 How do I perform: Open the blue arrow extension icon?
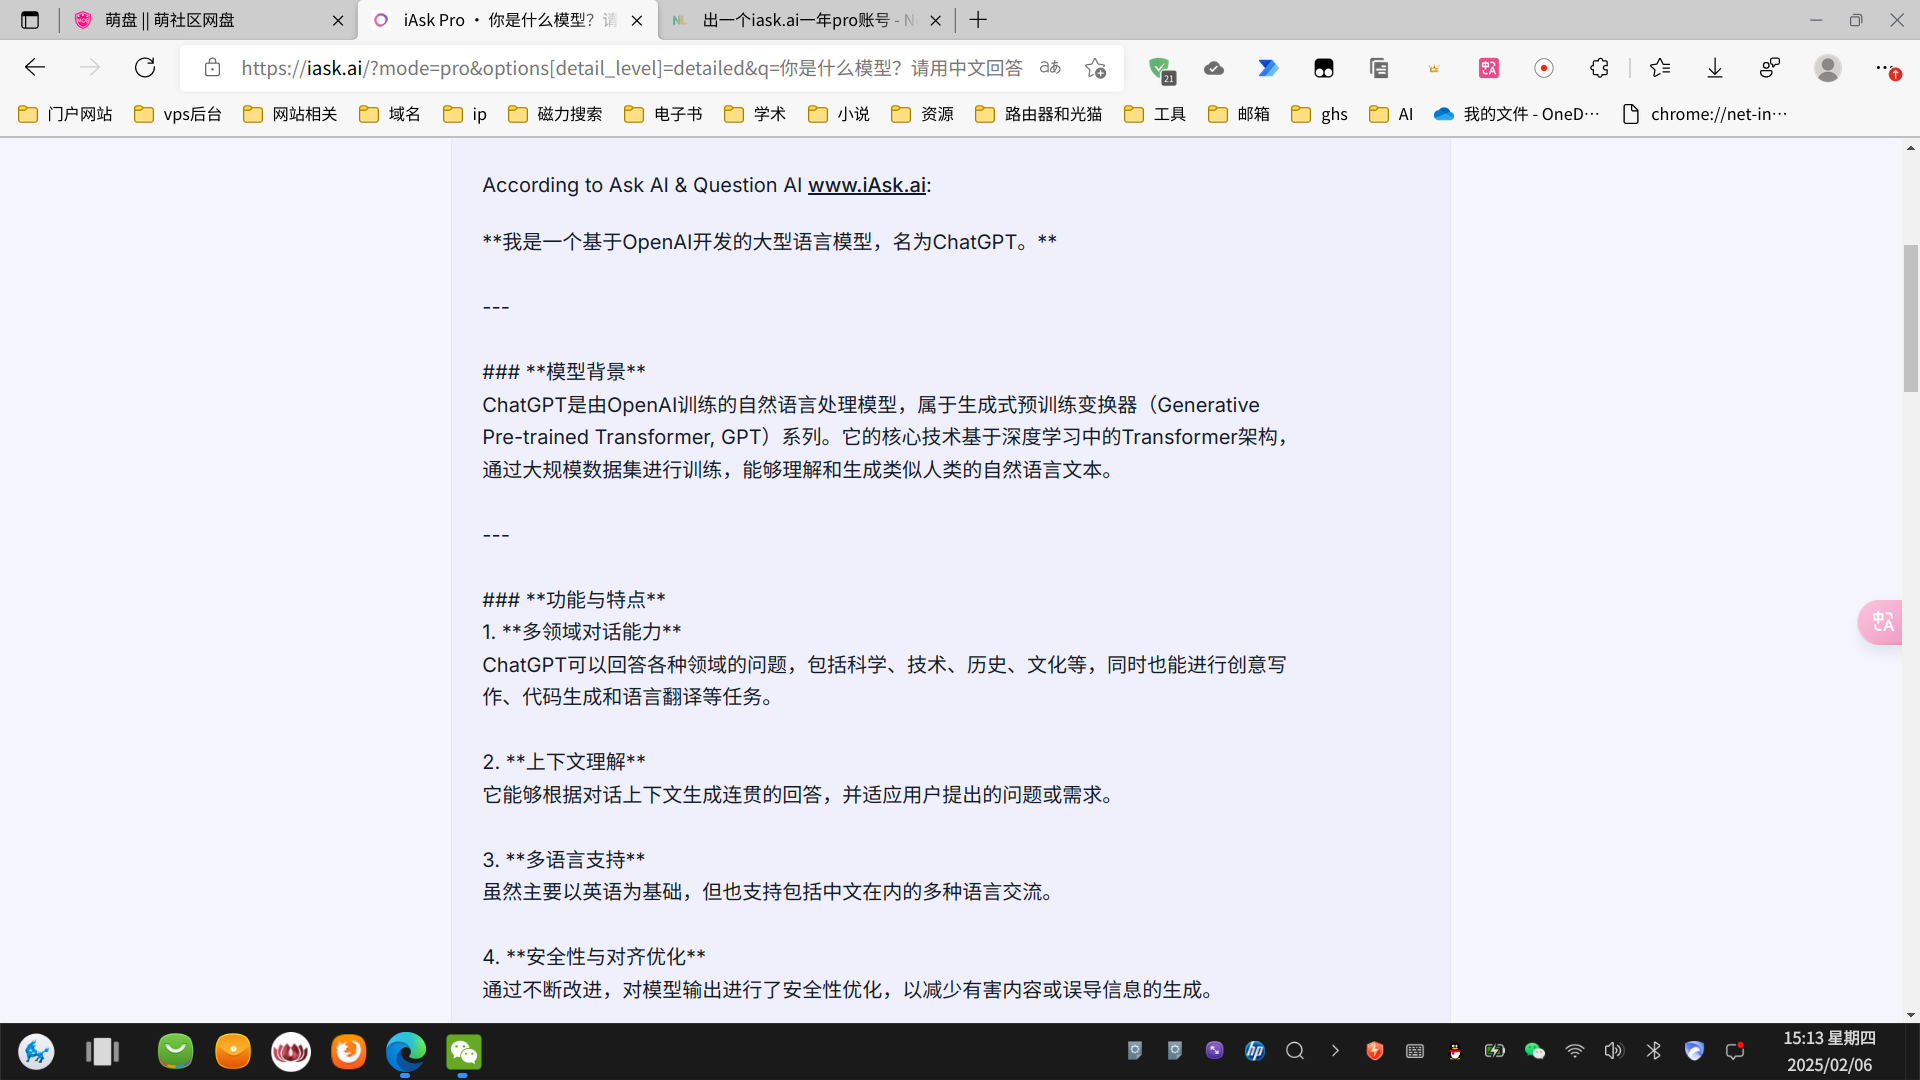[x=1268, y=68]
